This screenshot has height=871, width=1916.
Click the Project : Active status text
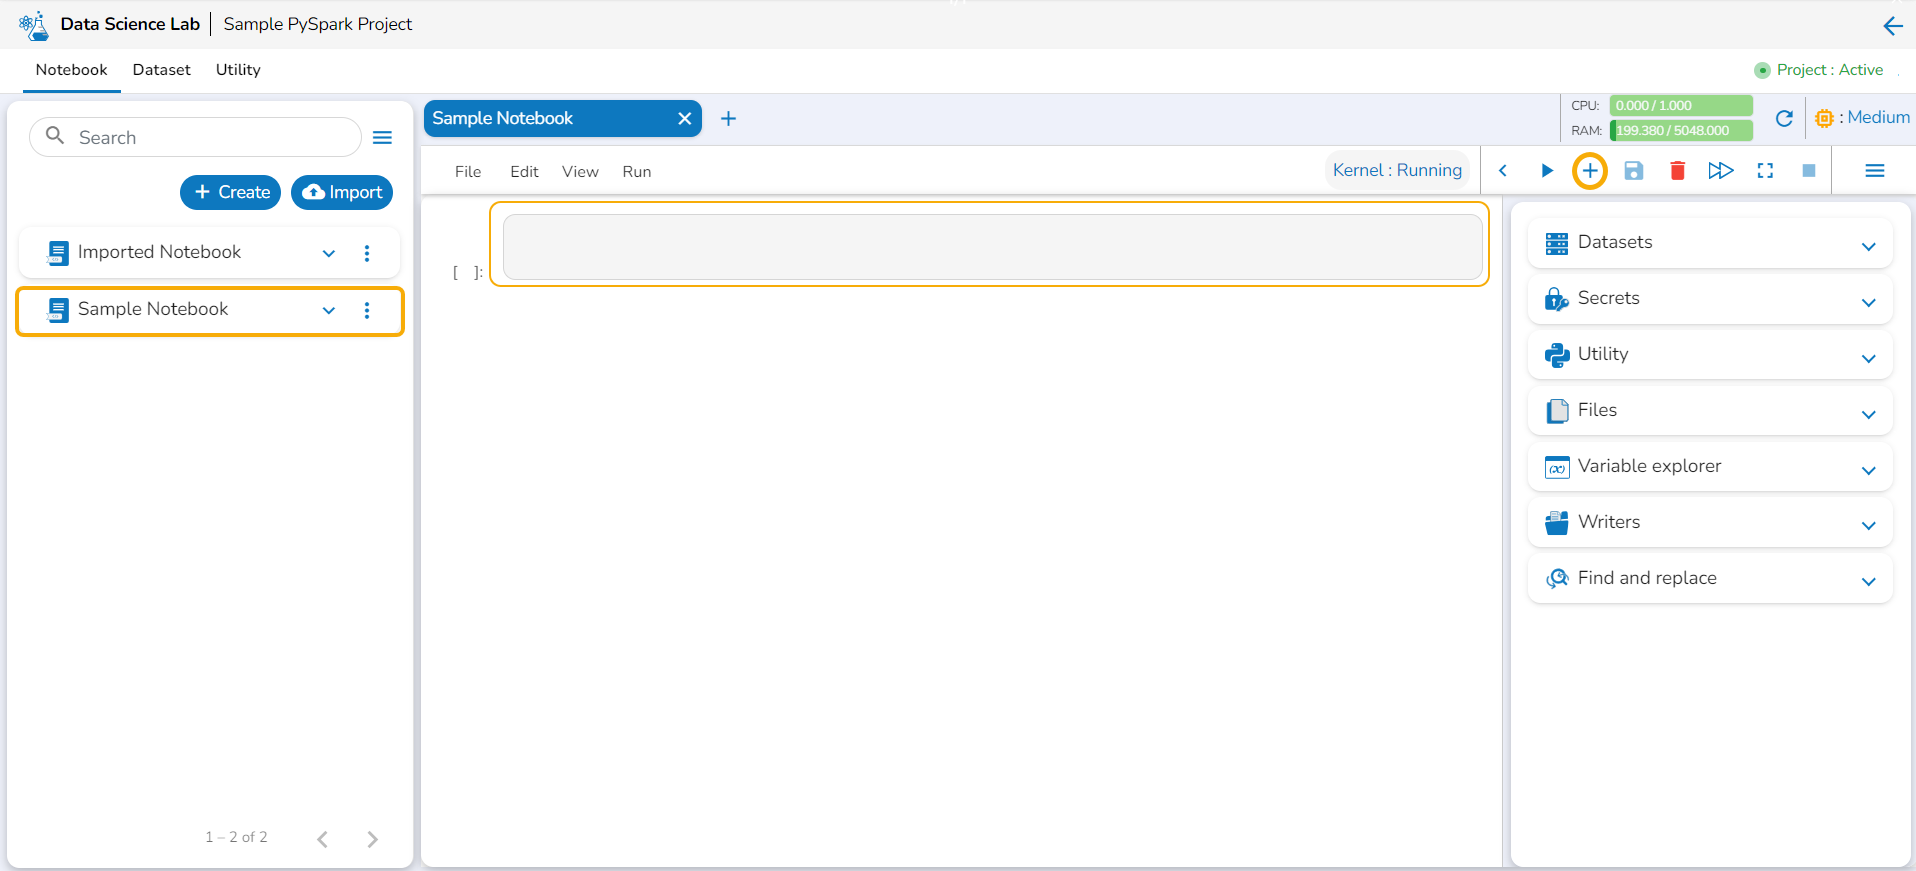pyautogui.click(x=1829, y=70)
